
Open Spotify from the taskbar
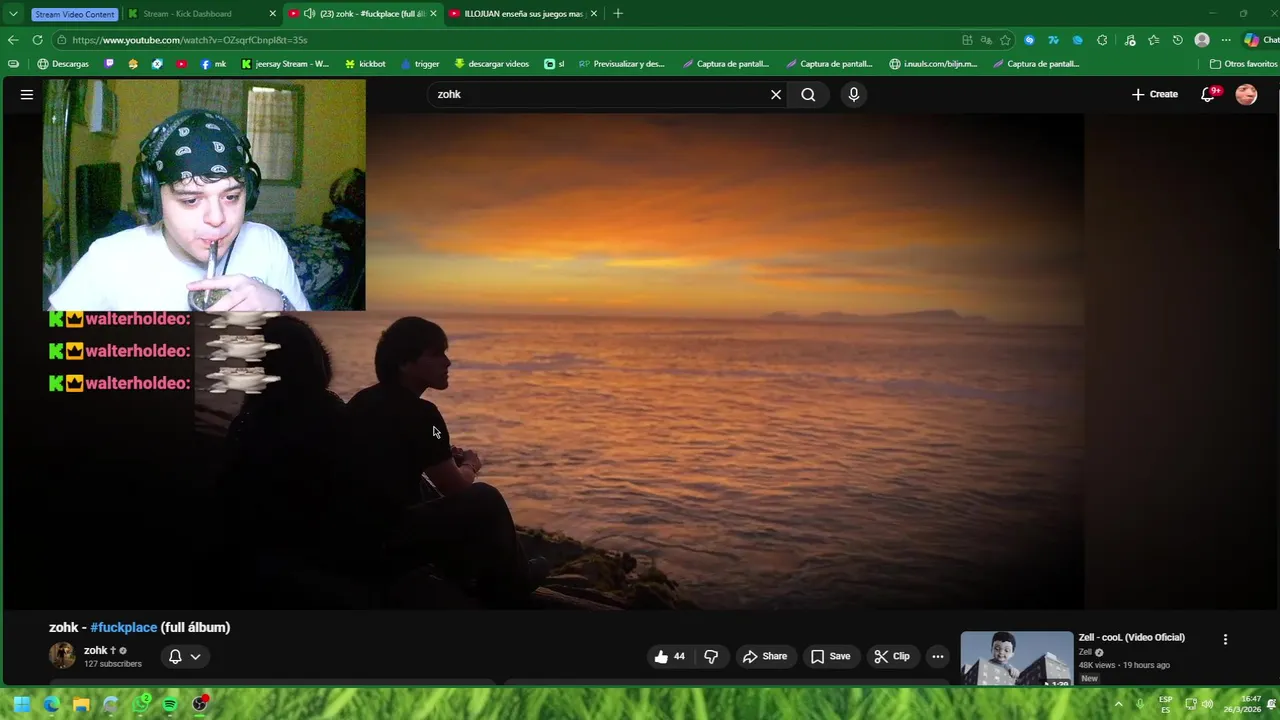click(170, 704)
